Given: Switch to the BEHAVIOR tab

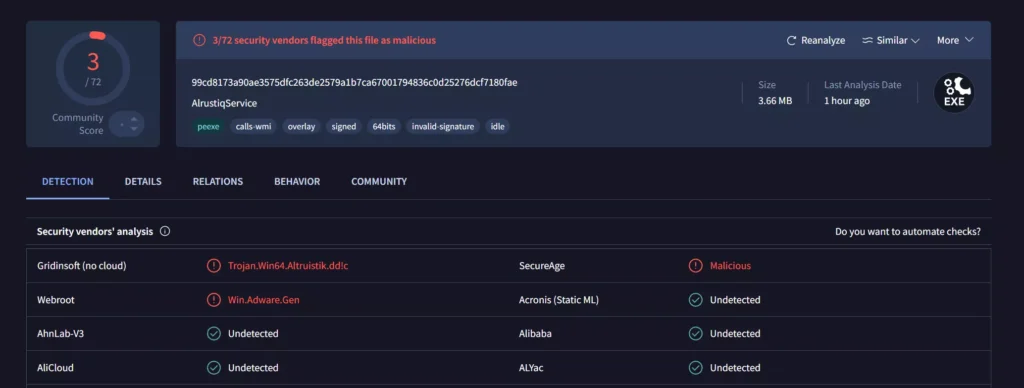Looking at the screenshot, I should 297,182.
